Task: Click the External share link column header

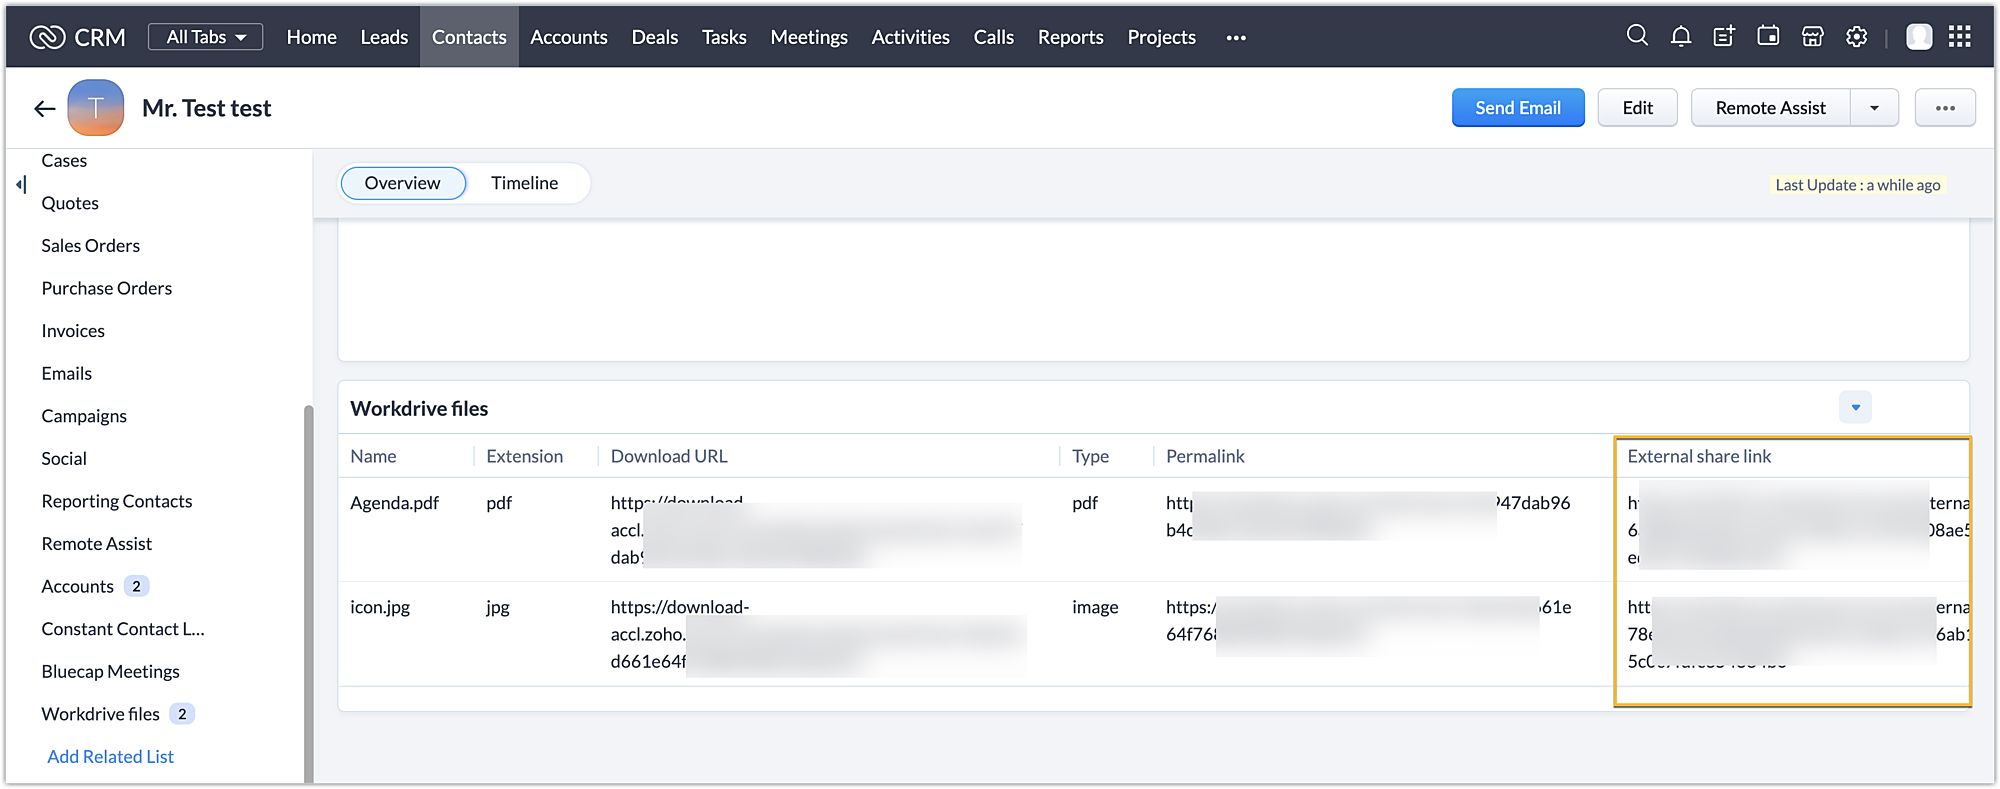Action: click(1699, 456)
